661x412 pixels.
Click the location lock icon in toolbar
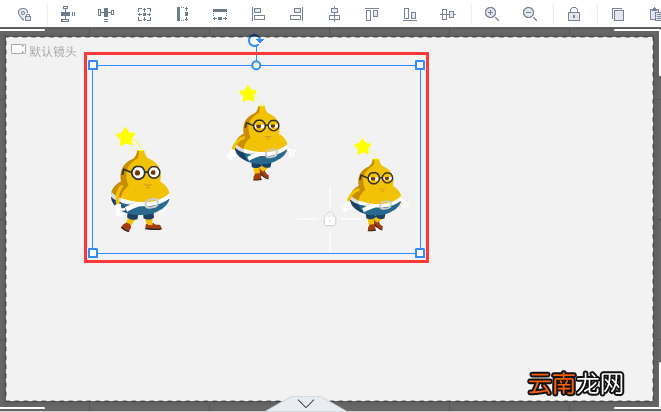tap(24, 14)
